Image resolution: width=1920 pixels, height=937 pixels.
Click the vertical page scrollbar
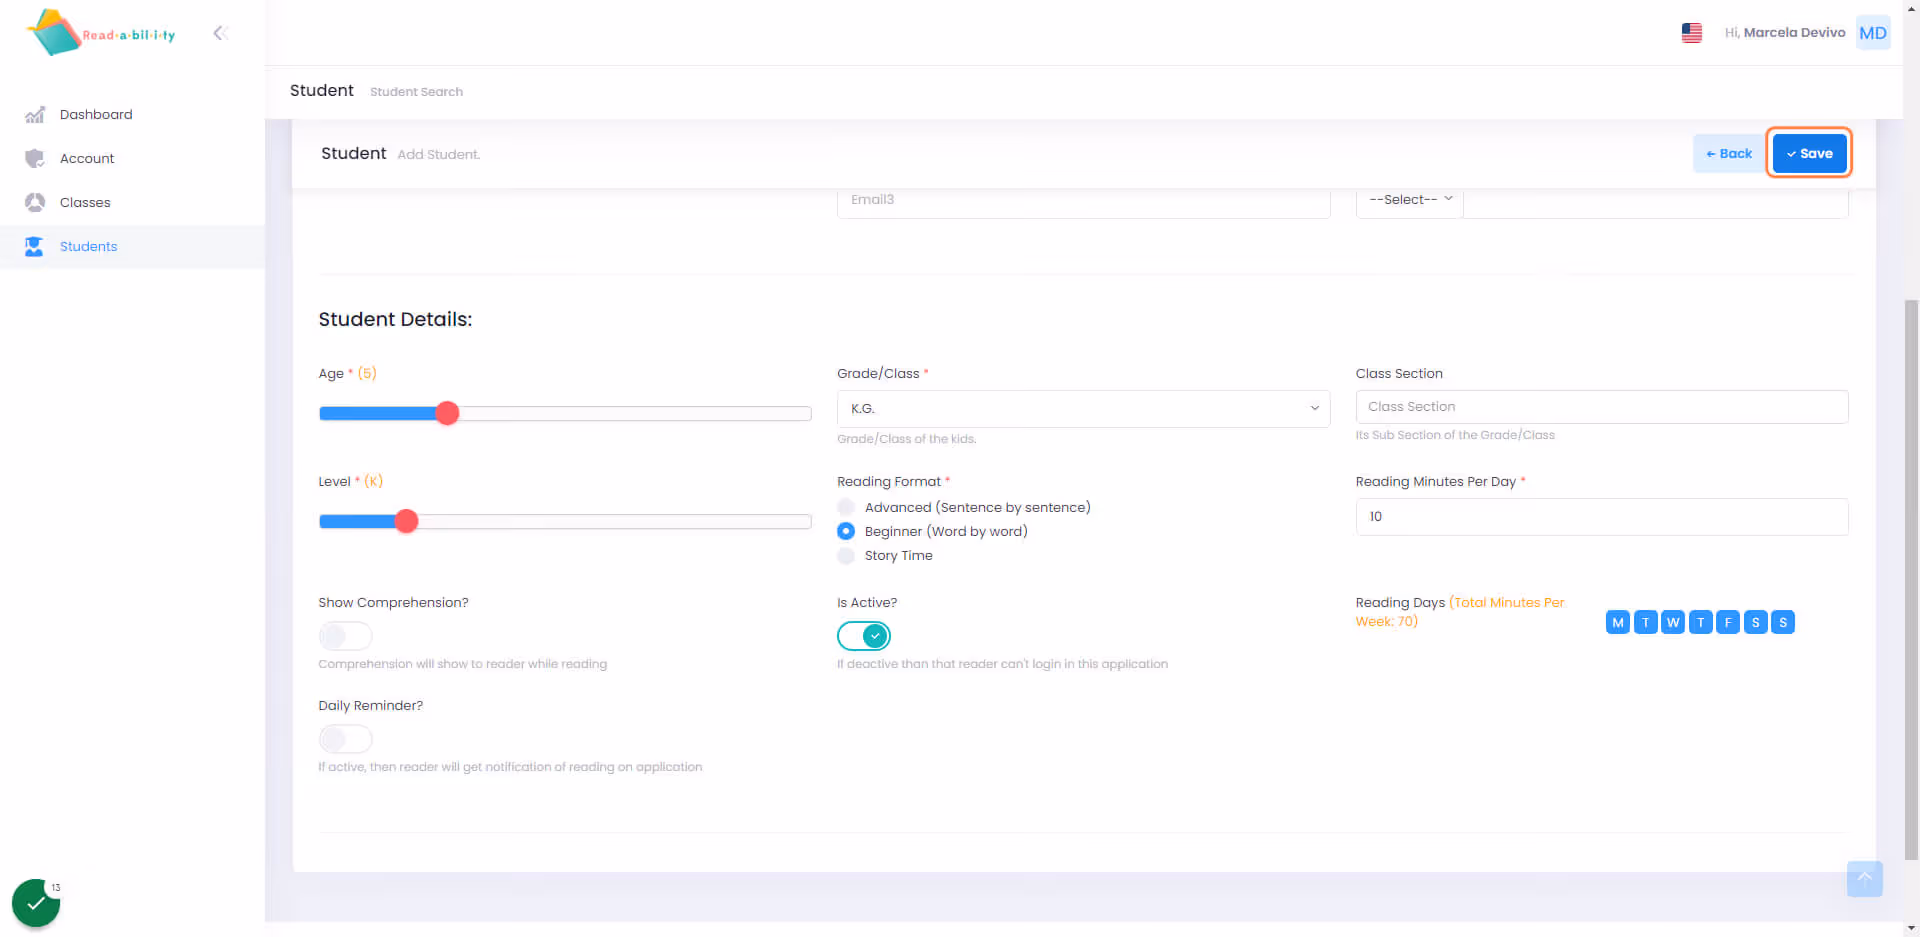[x=1911, y=580]
